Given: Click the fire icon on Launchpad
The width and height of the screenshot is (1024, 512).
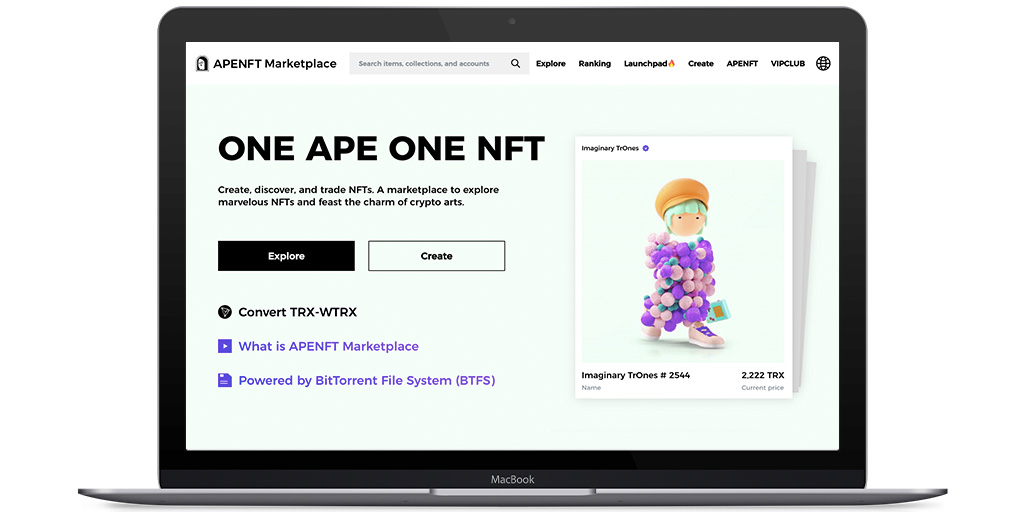Looking at the screenshot, I should pyautogui.click(x=672, y=63).
